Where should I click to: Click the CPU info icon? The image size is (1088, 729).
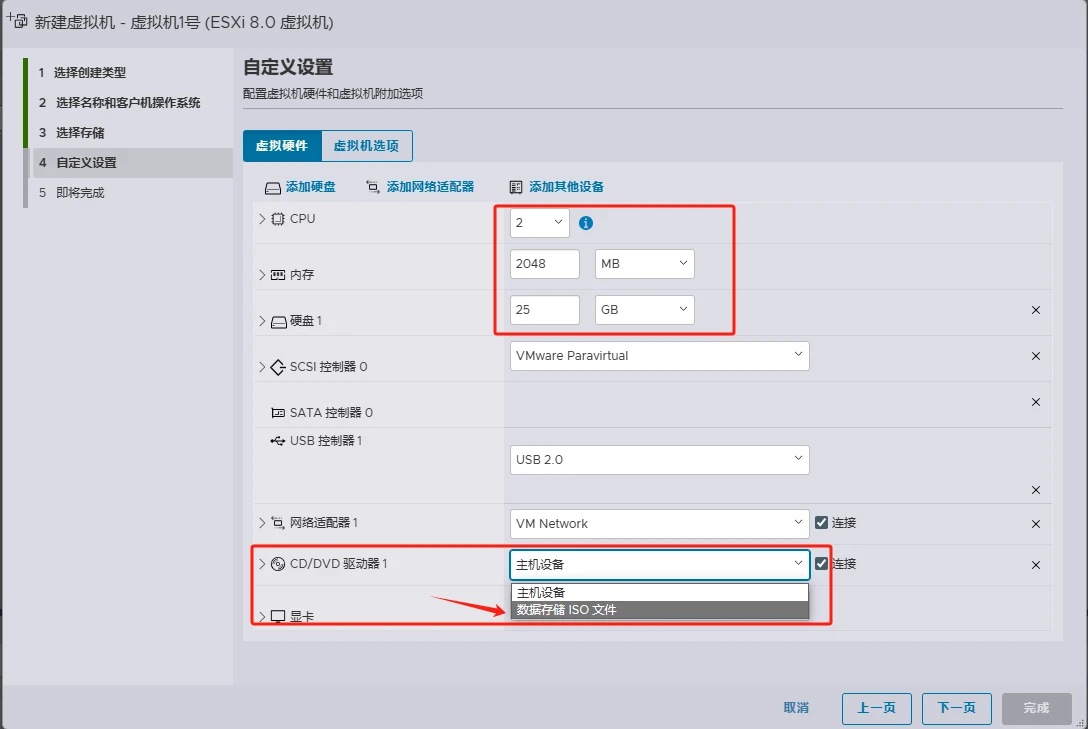tap(586, 223)
